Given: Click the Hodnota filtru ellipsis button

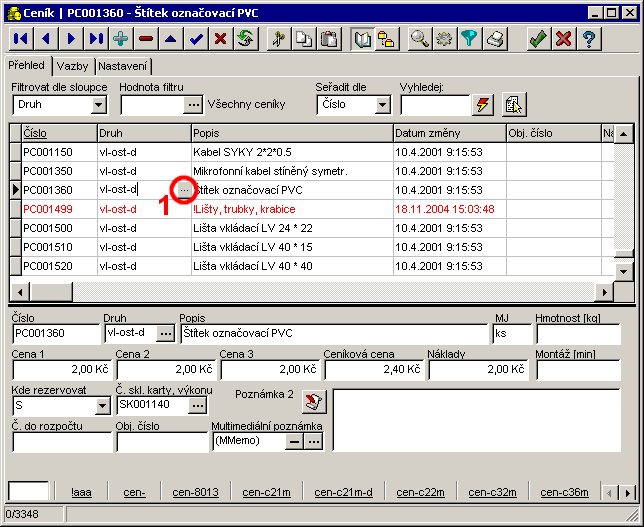Looking at the screenshot, I should click(x=194, y=105).
